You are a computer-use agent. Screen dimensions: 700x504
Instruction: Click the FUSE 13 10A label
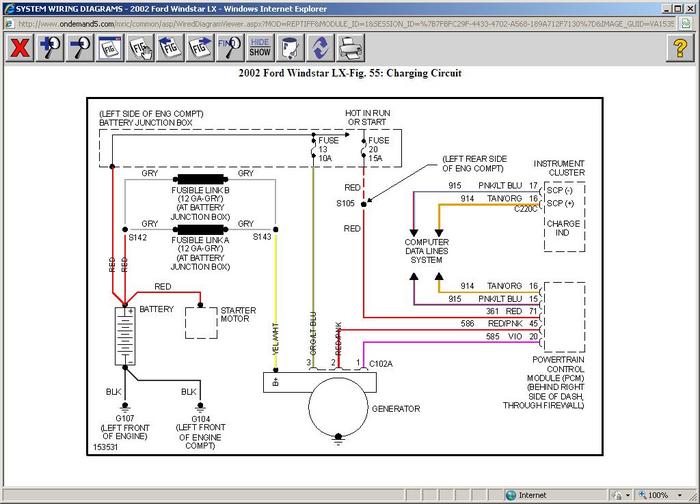(x=328, y=149)
